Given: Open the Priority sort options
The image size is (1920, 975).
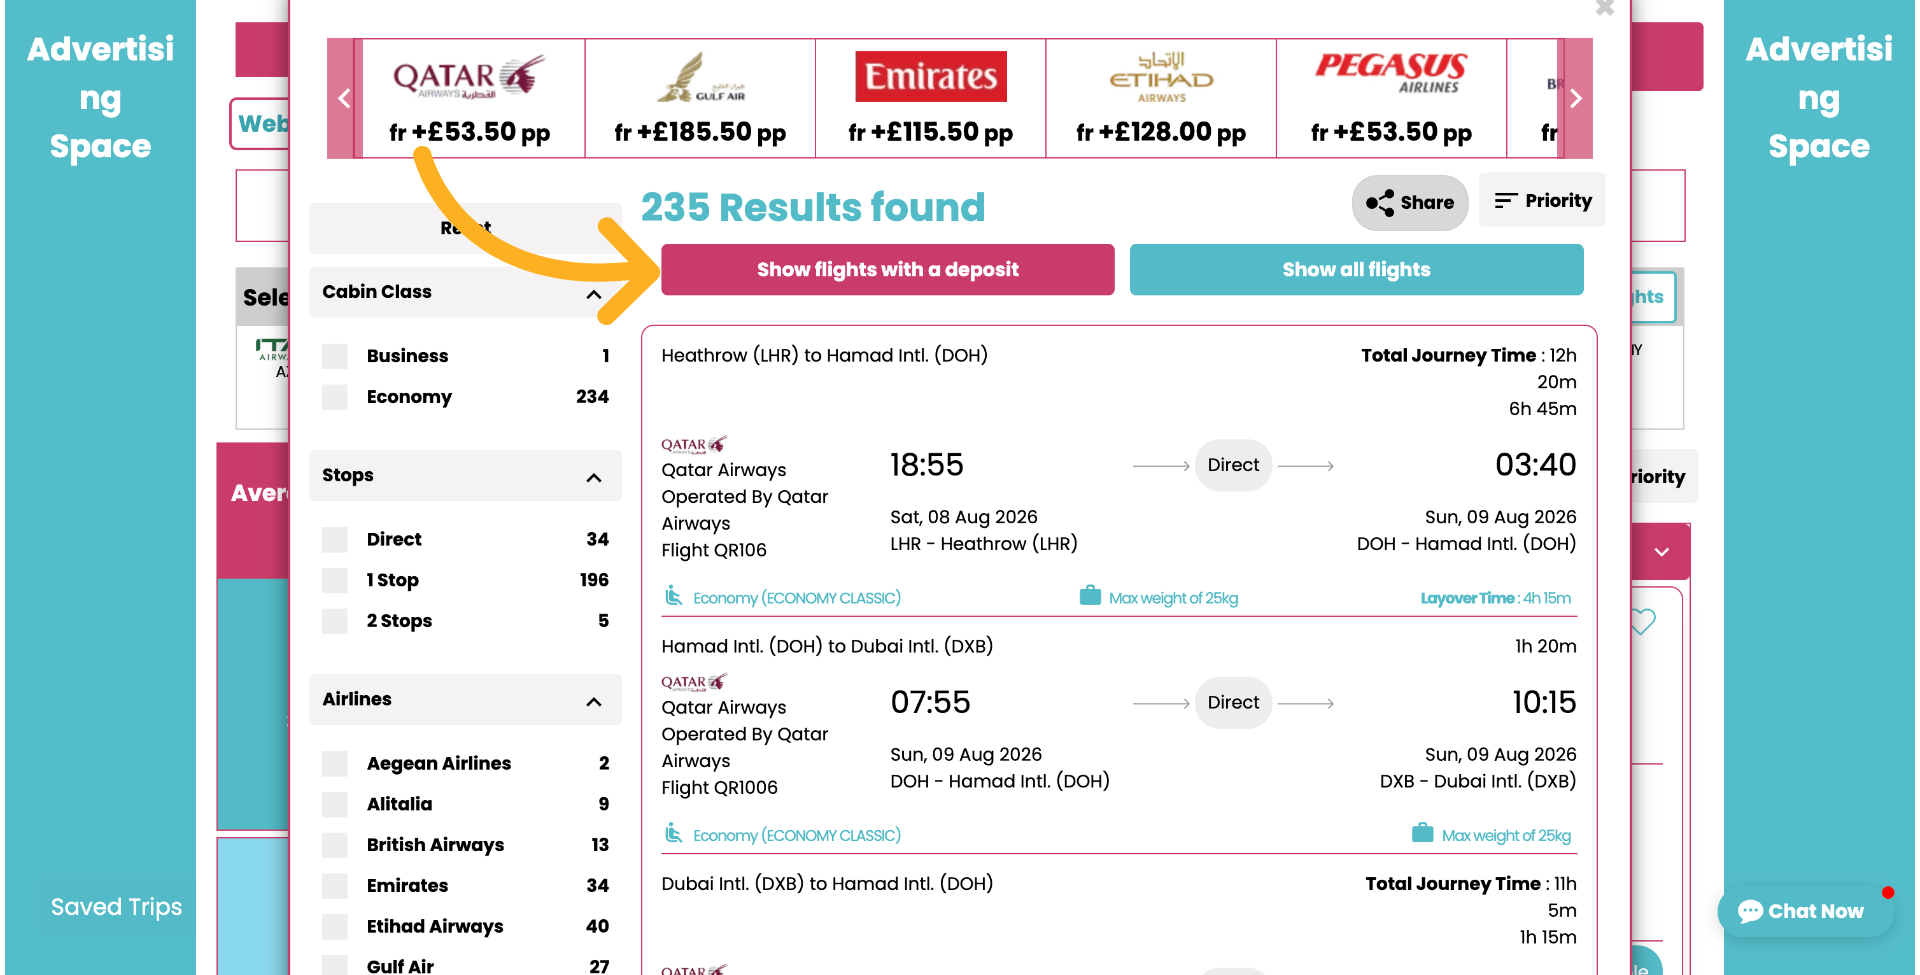Looking at the screenshot, I should 1542,200.
